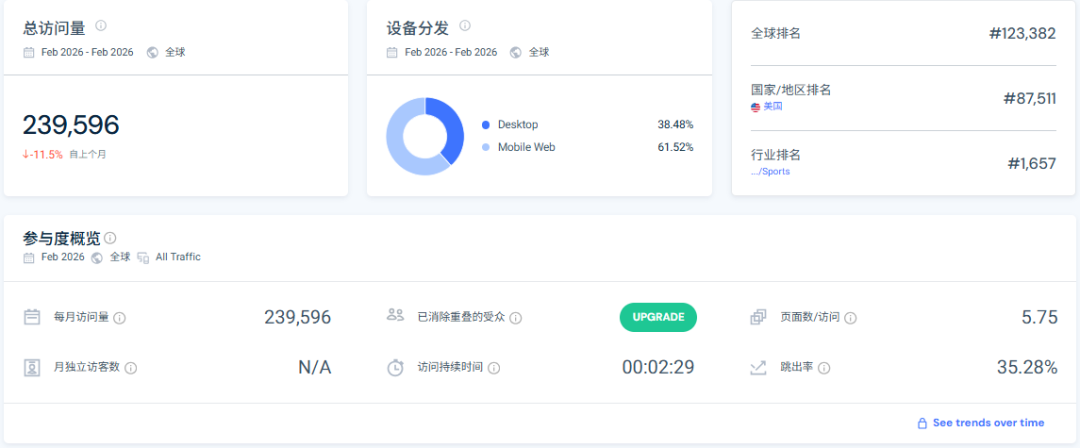Viewport: 1080px width, 448px height.
Task: Click global rank value #123,382
Action: pos(1022,34)
